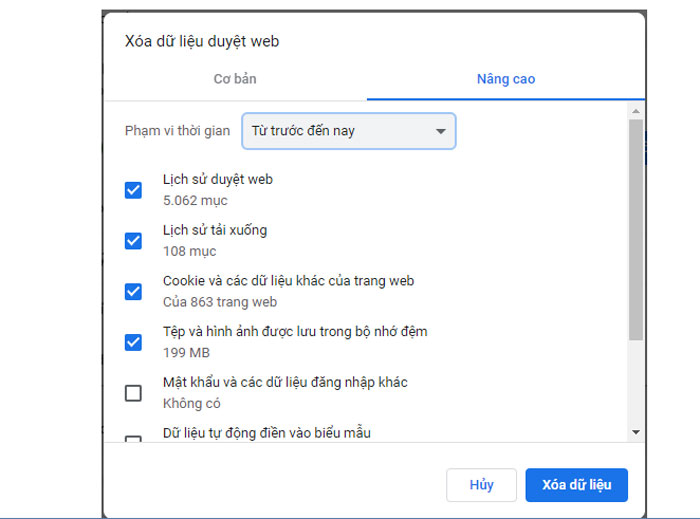Open the 'Từ trước đến nay' combo box
The image size is (700, 519).
348,131
